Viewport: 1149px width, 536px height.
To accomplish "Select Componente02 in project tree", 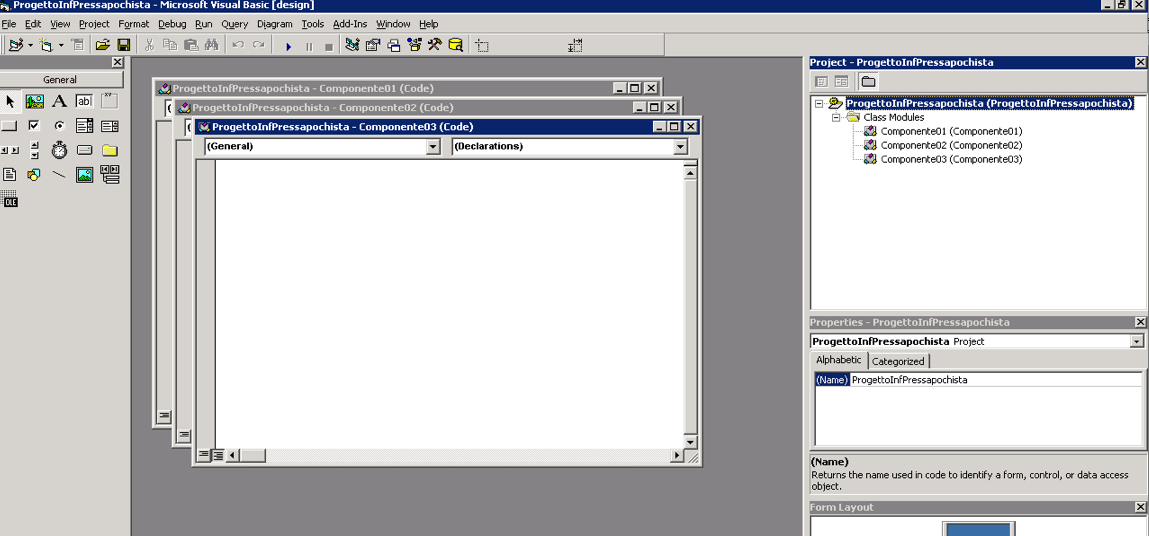I will click(950, 145).
